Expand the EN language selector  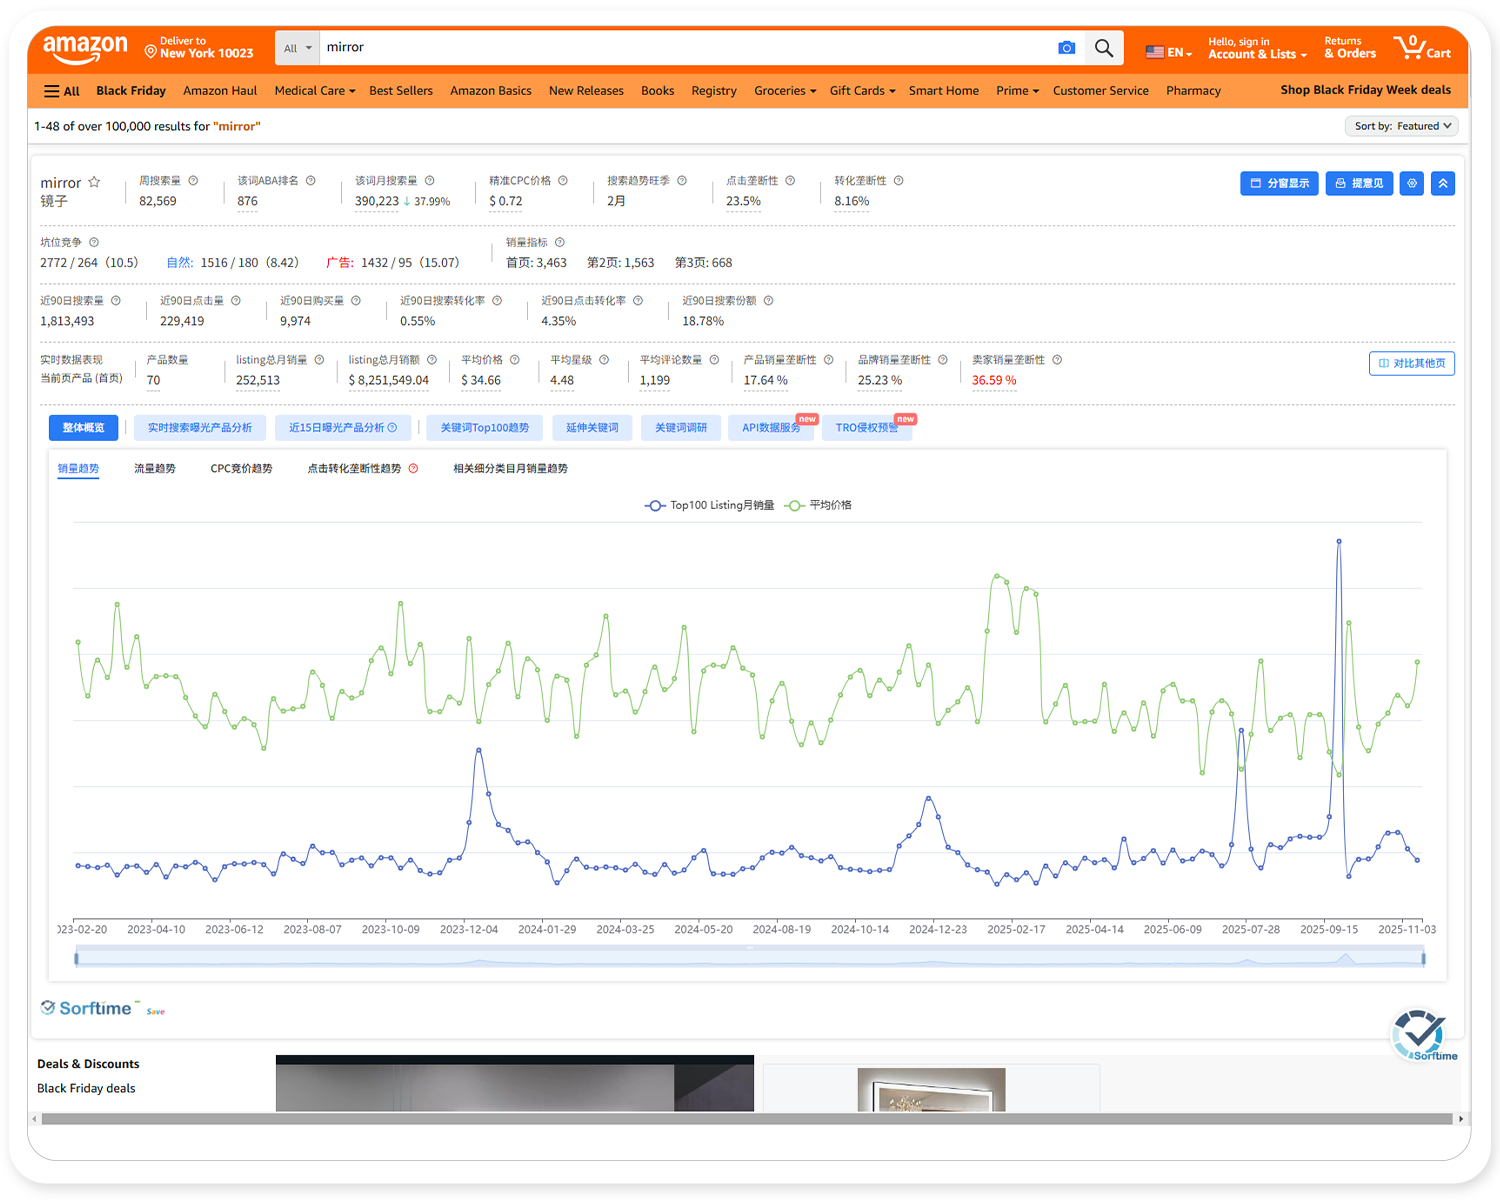(x=1169, y=52)
